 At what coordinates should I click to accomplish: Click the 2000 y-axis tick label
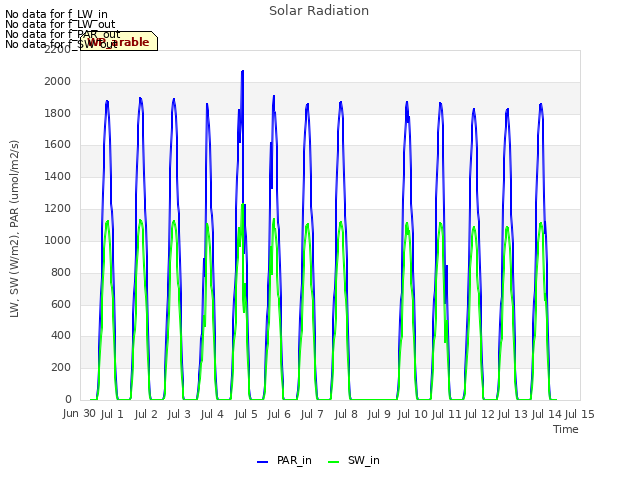point(58,82)
